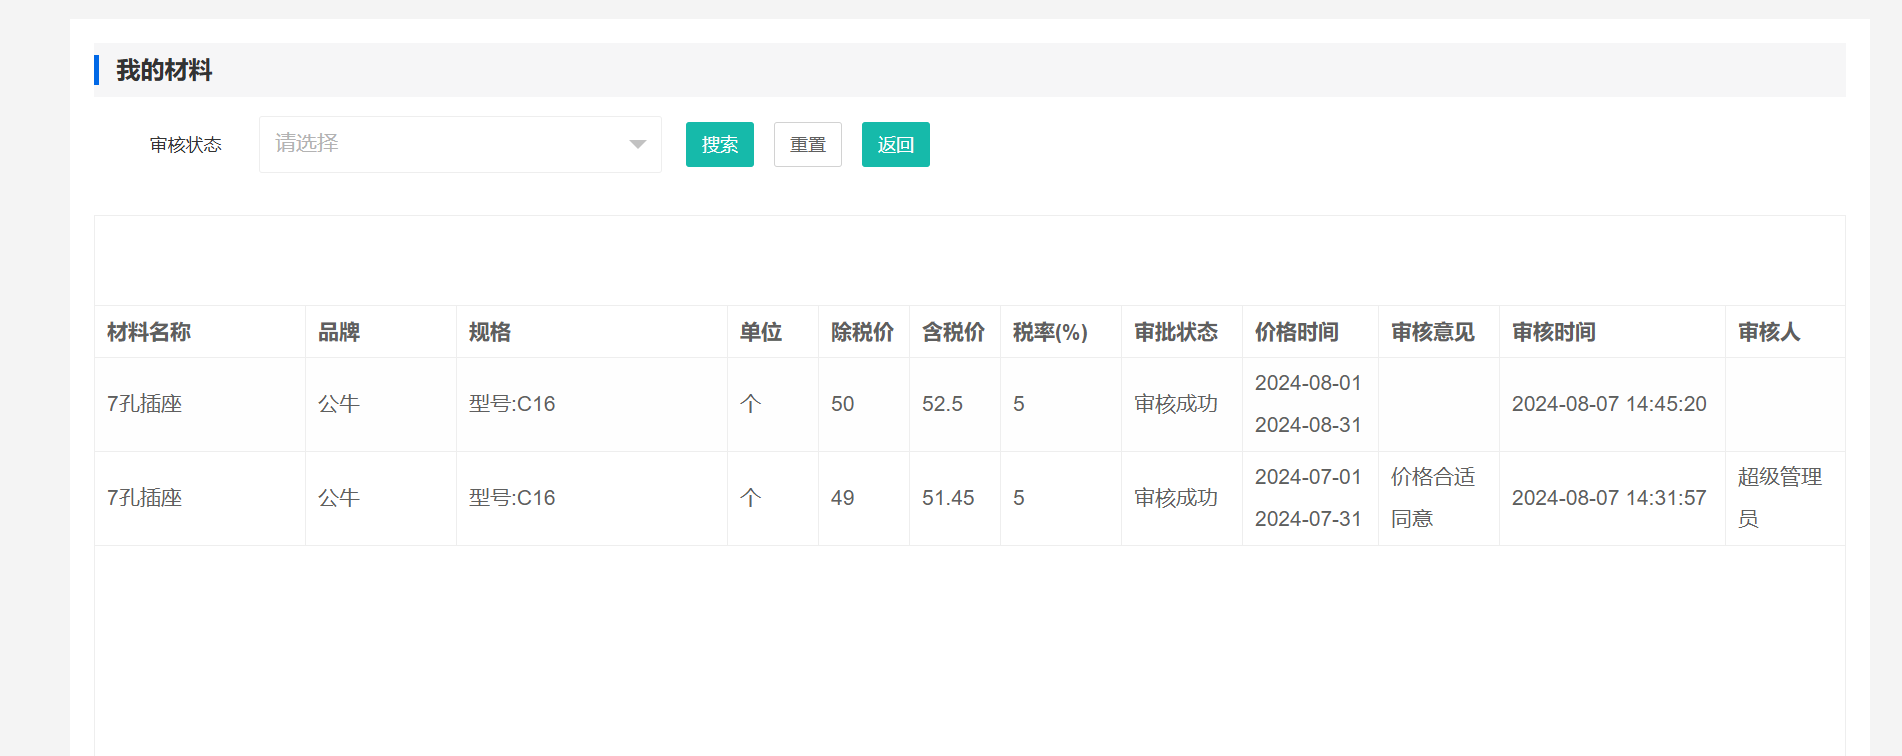Click the dropdown arrow beside 请选择

[x=637, y=144]
